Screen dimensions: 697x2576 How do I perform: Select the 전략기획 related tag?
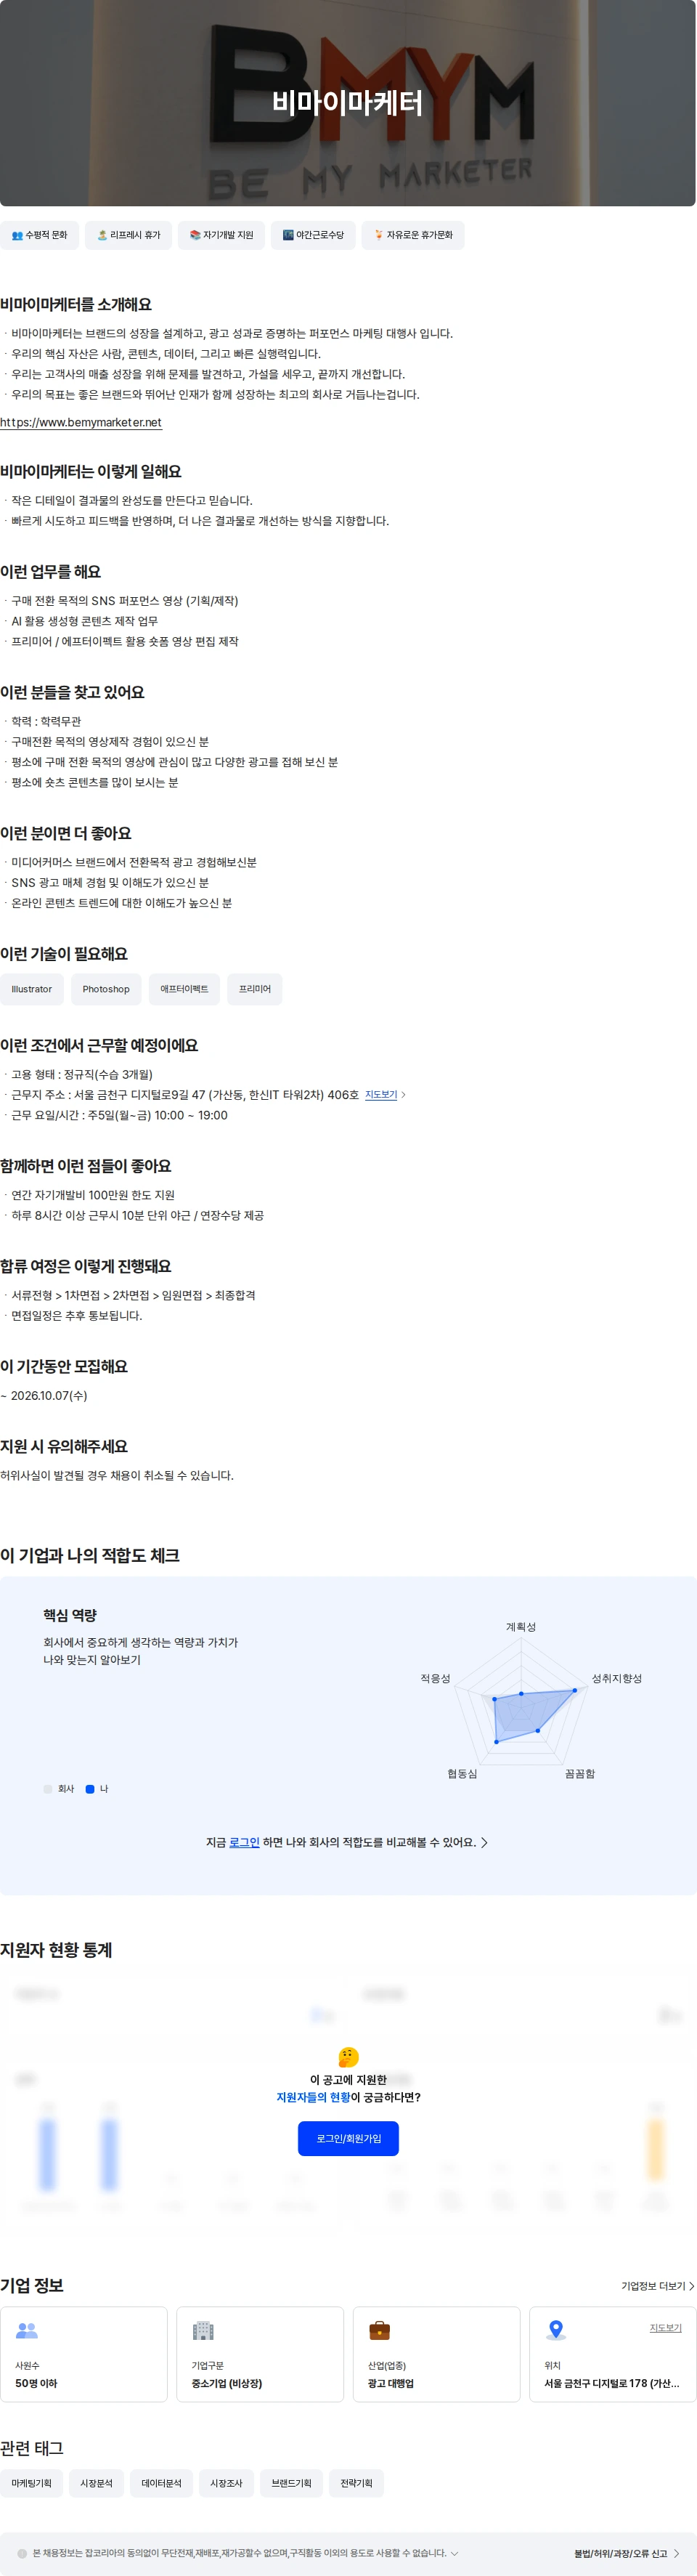click(x=356, y=2483)
